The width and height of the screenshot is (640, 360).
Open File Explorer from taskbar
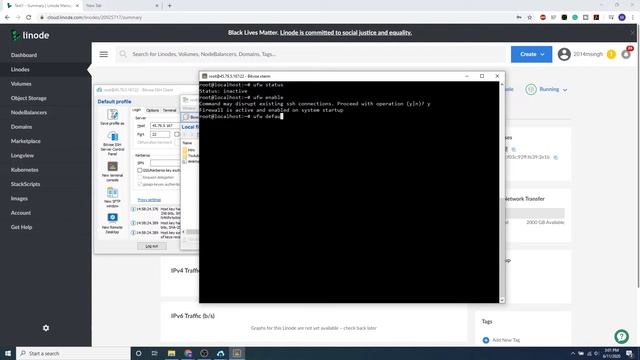point(171,353)
